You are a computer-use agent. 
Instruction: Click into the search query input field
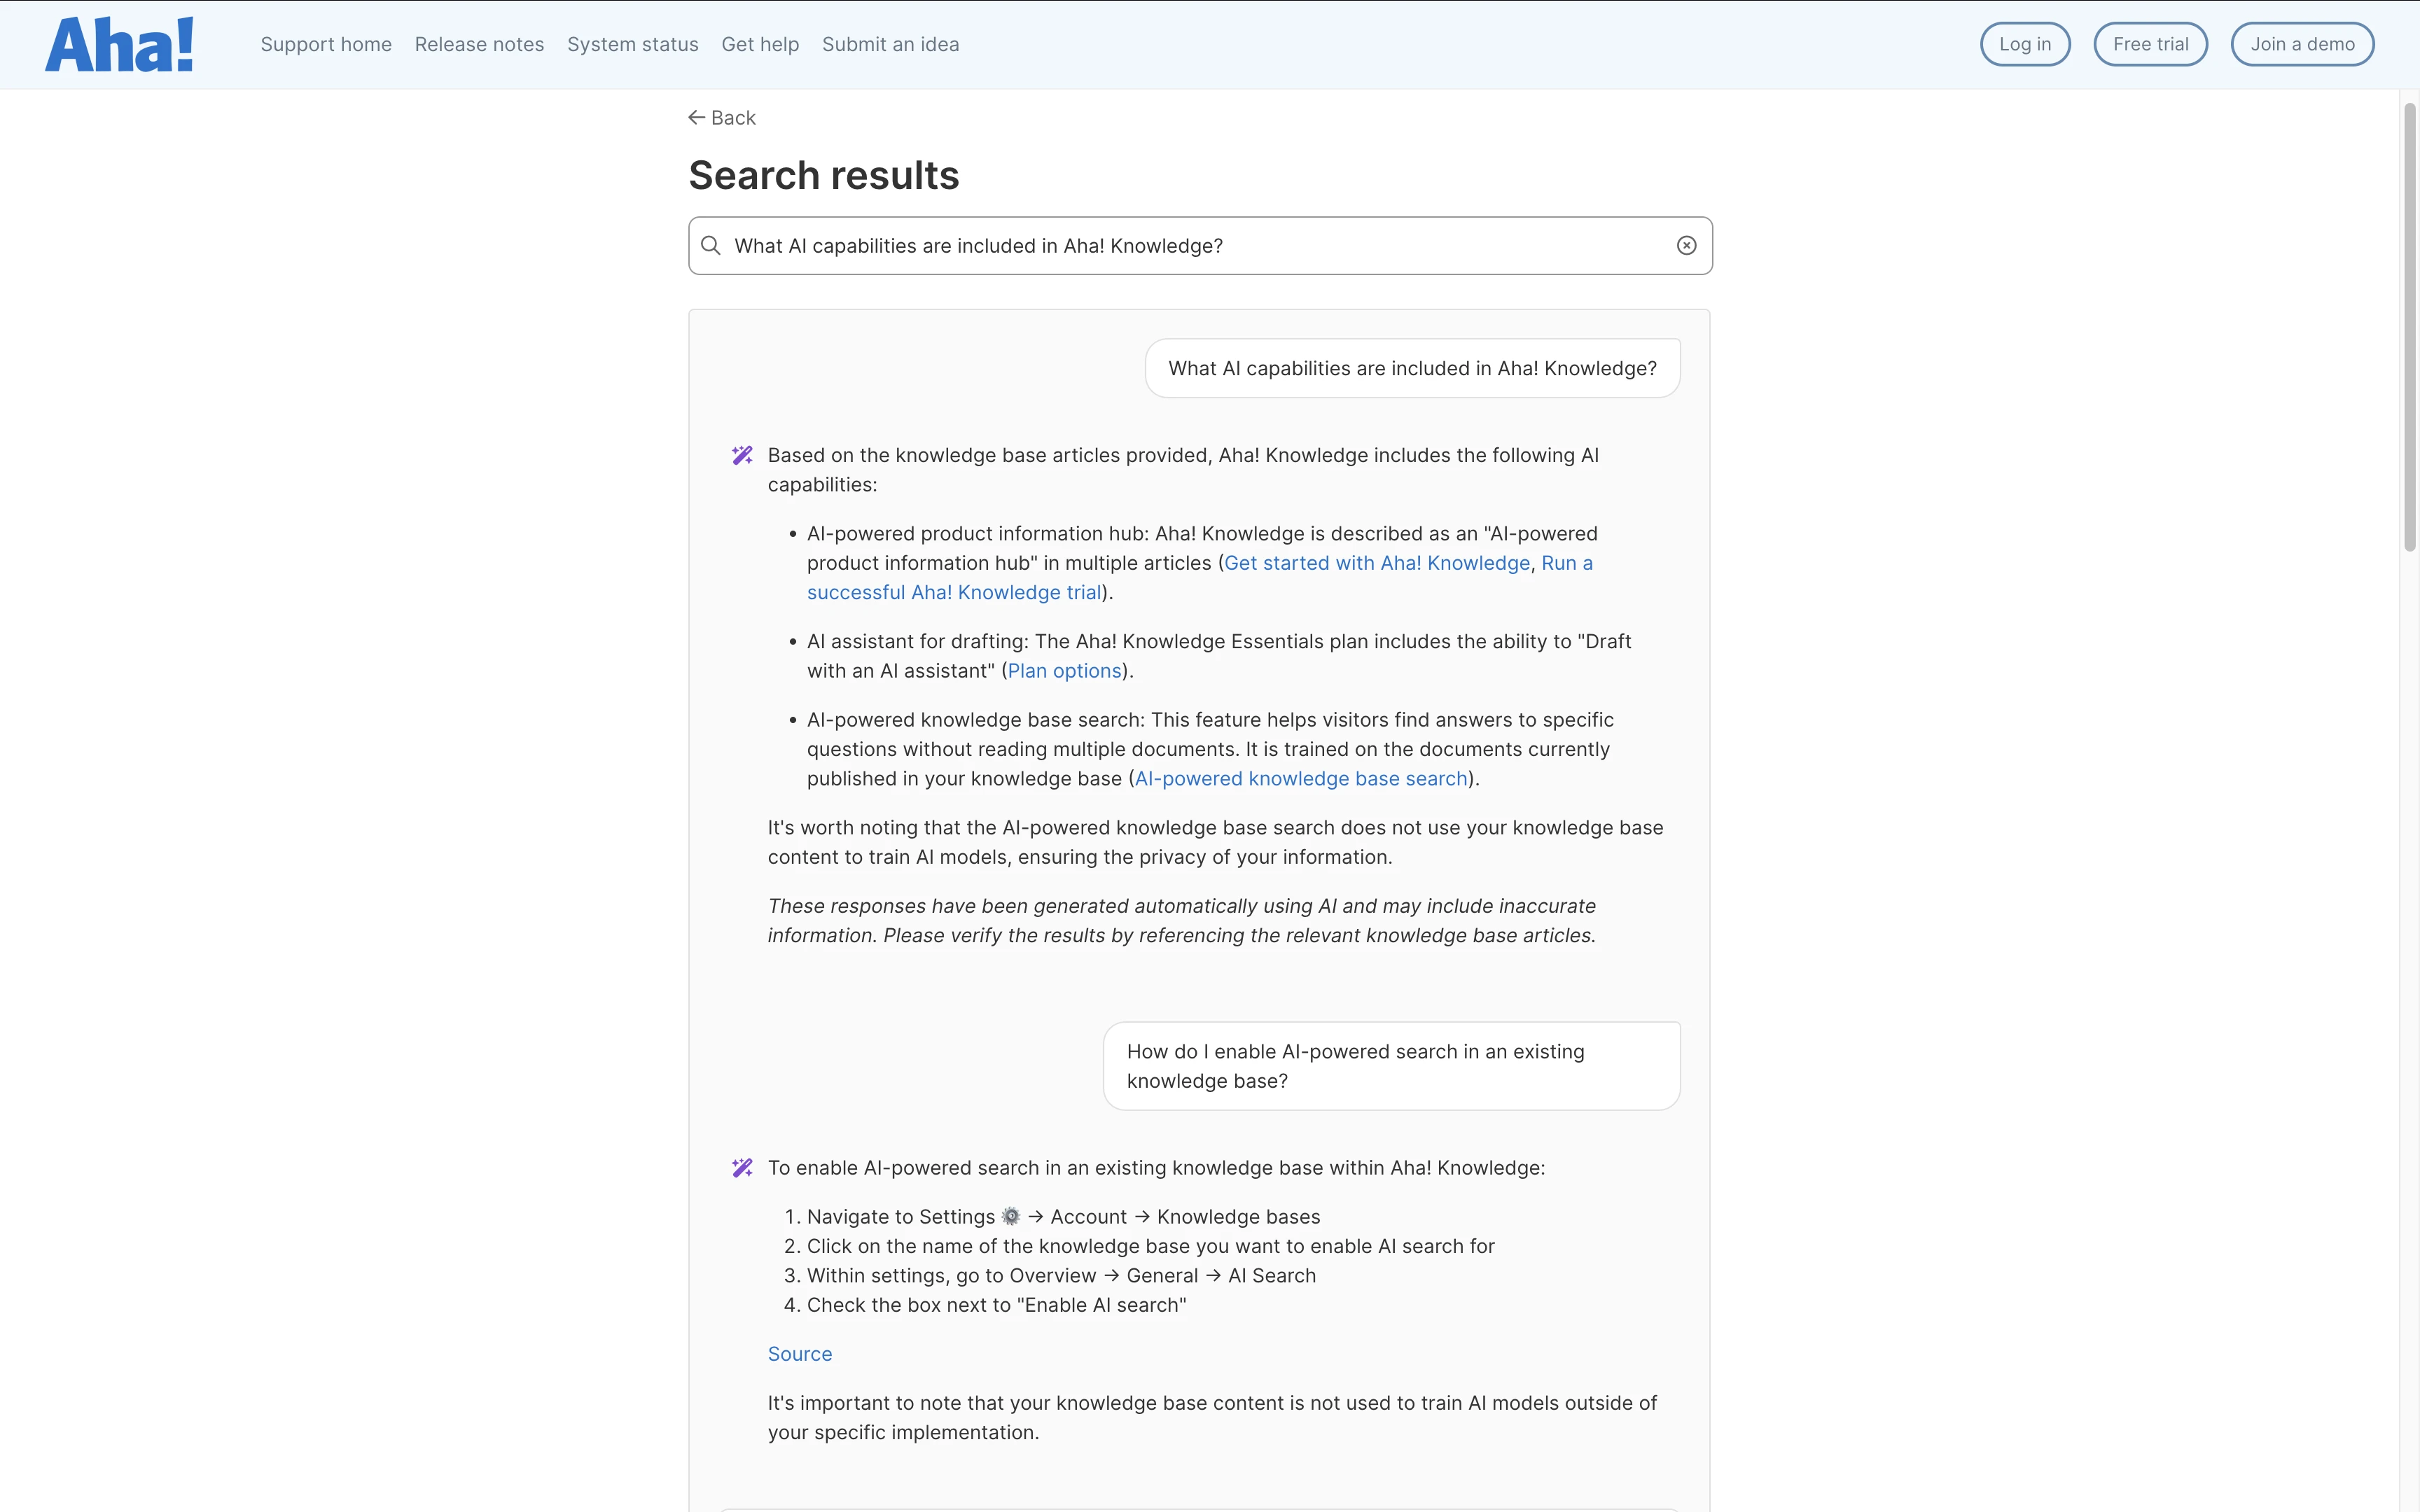click(x=1190, y=246)
